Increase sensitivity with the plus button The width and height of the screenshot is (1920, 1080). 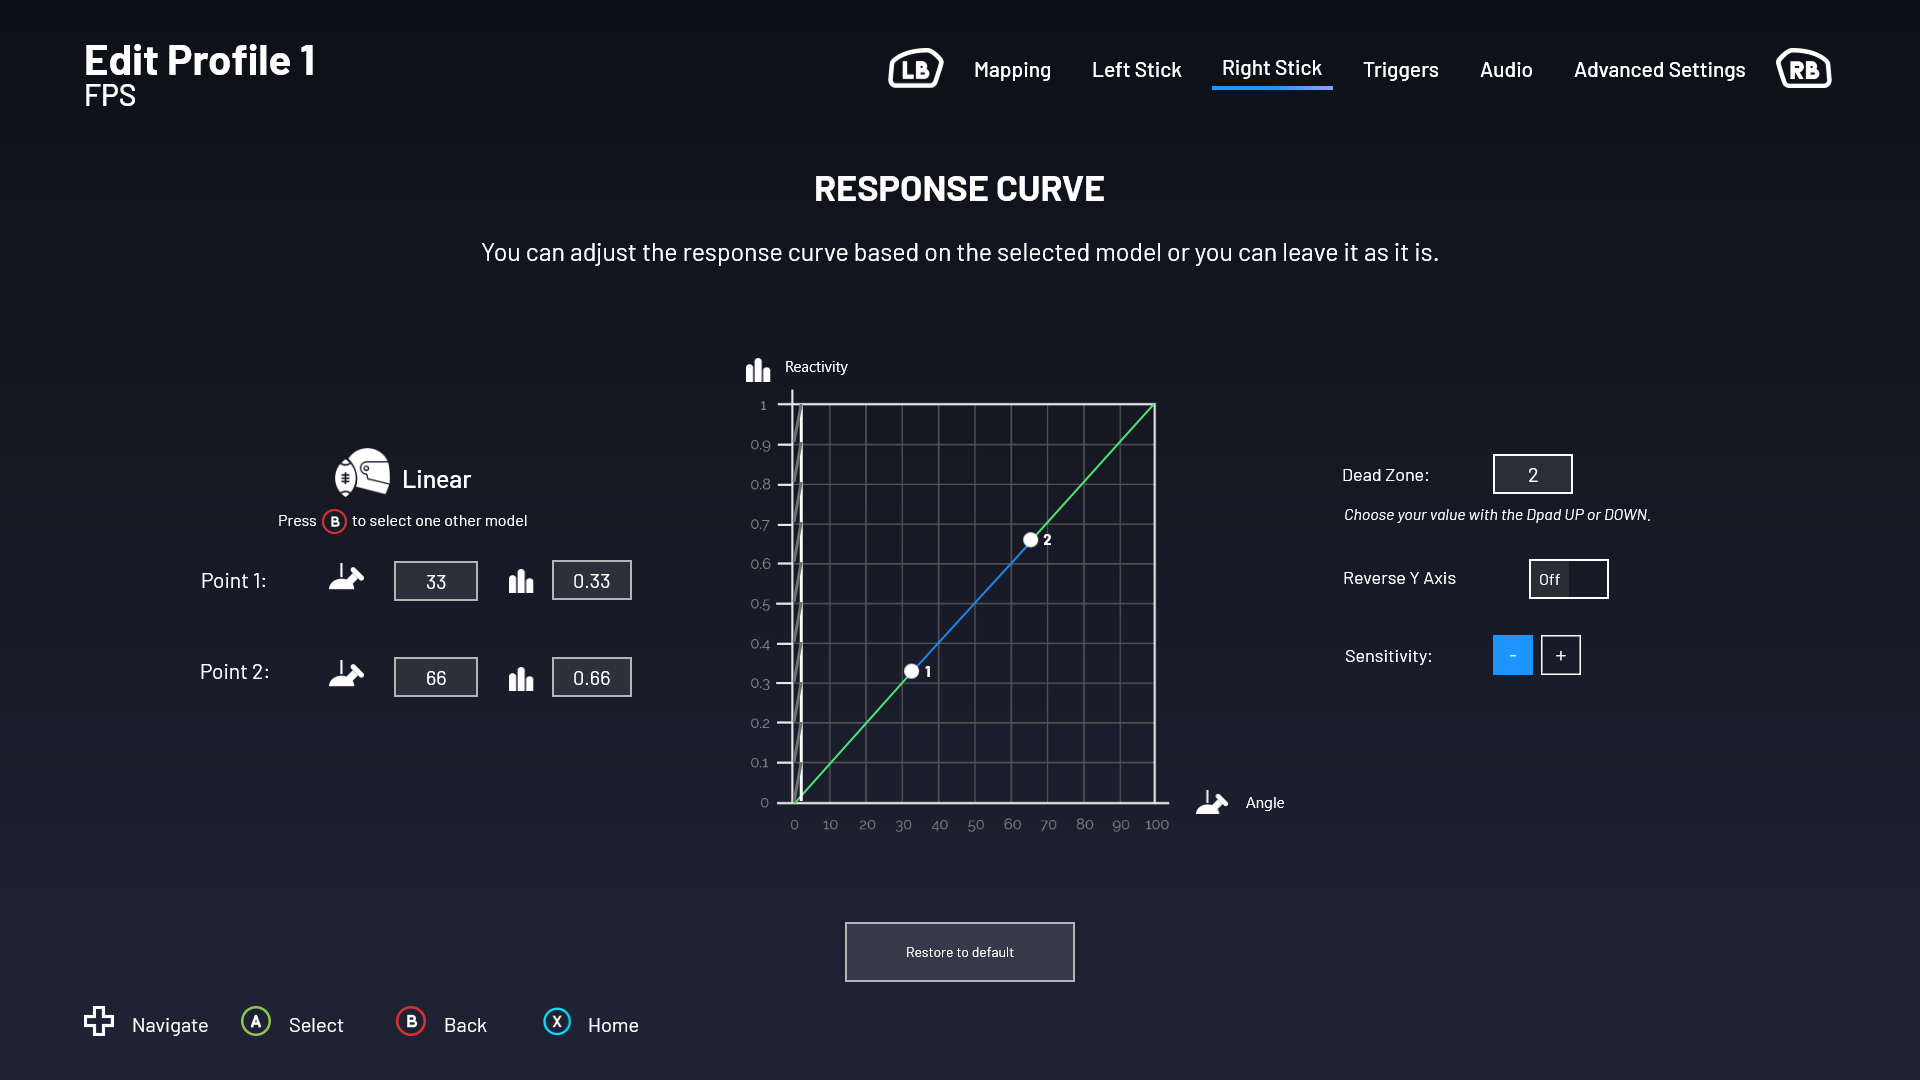pos(1560,655)
